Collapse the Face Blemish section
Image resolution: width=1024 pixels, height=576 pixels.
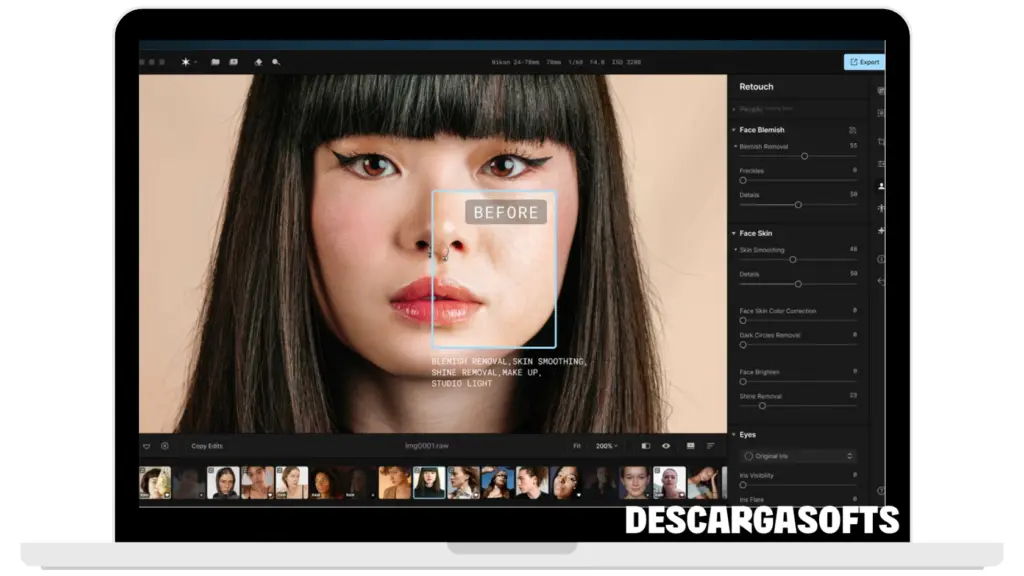[x=734, y=130]
